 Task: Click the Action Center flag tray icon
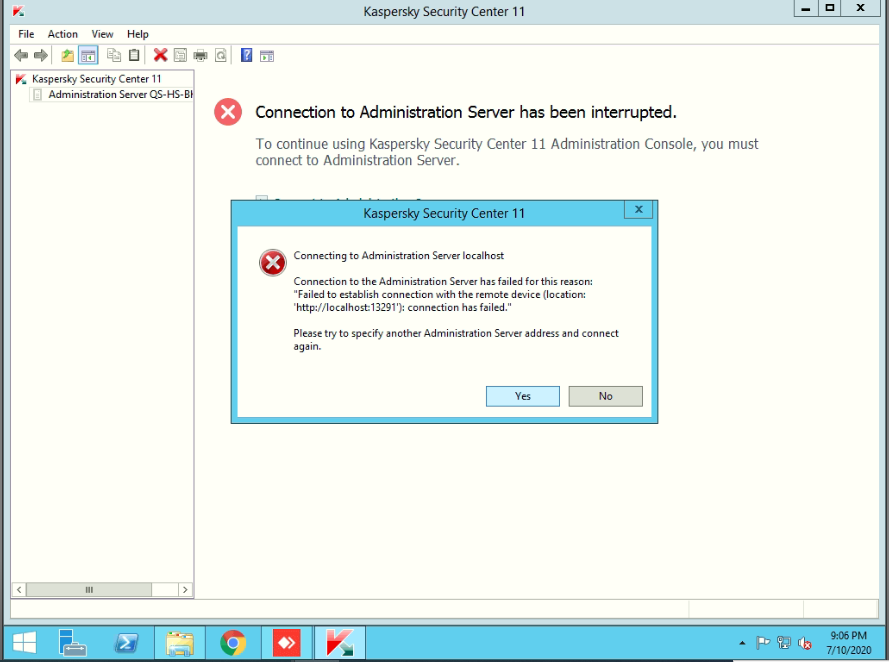point(763,643)
